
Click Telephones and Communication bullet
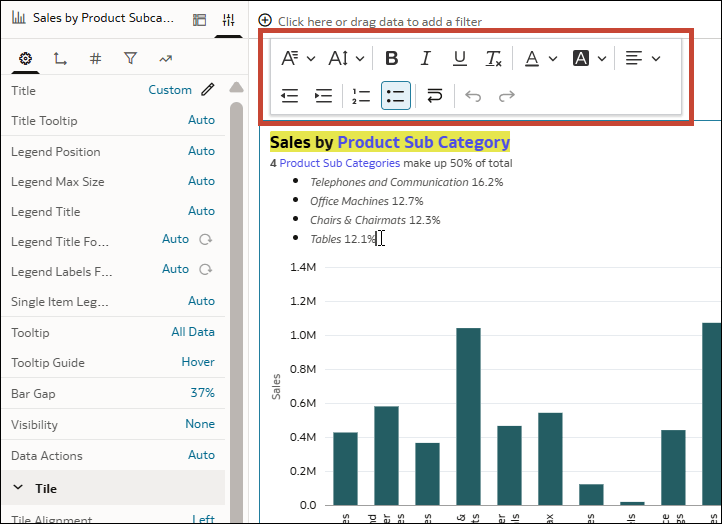coord(407,182)
